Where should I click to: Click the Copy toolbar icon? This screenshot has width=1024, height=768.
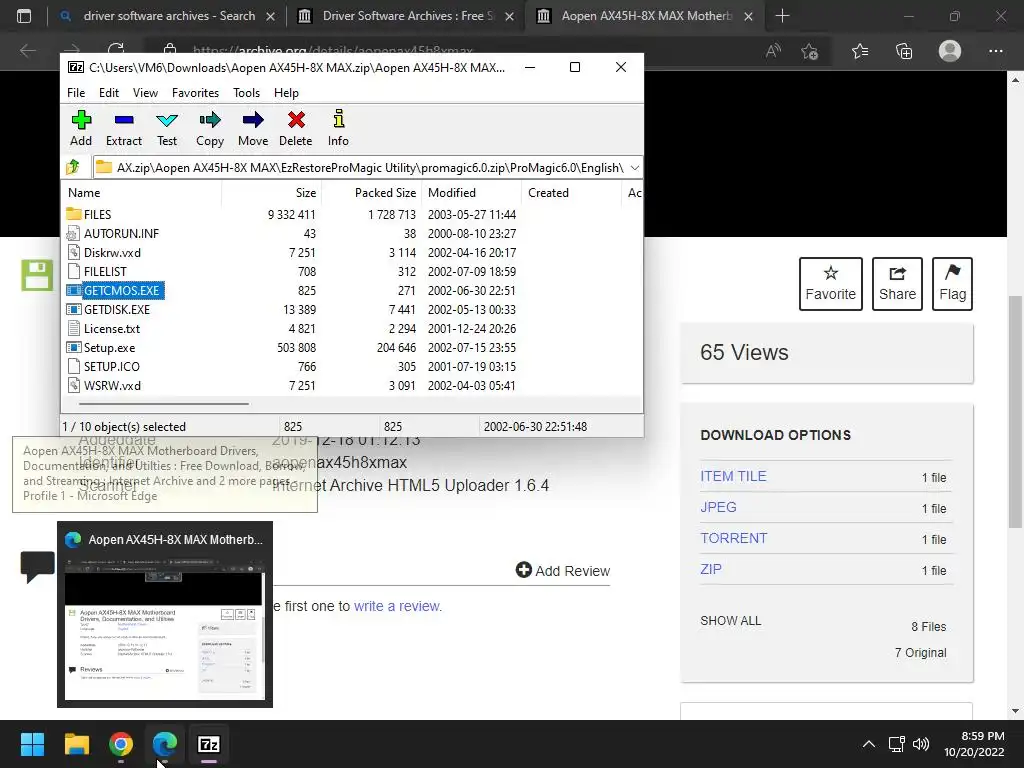(x=210, y=128)
